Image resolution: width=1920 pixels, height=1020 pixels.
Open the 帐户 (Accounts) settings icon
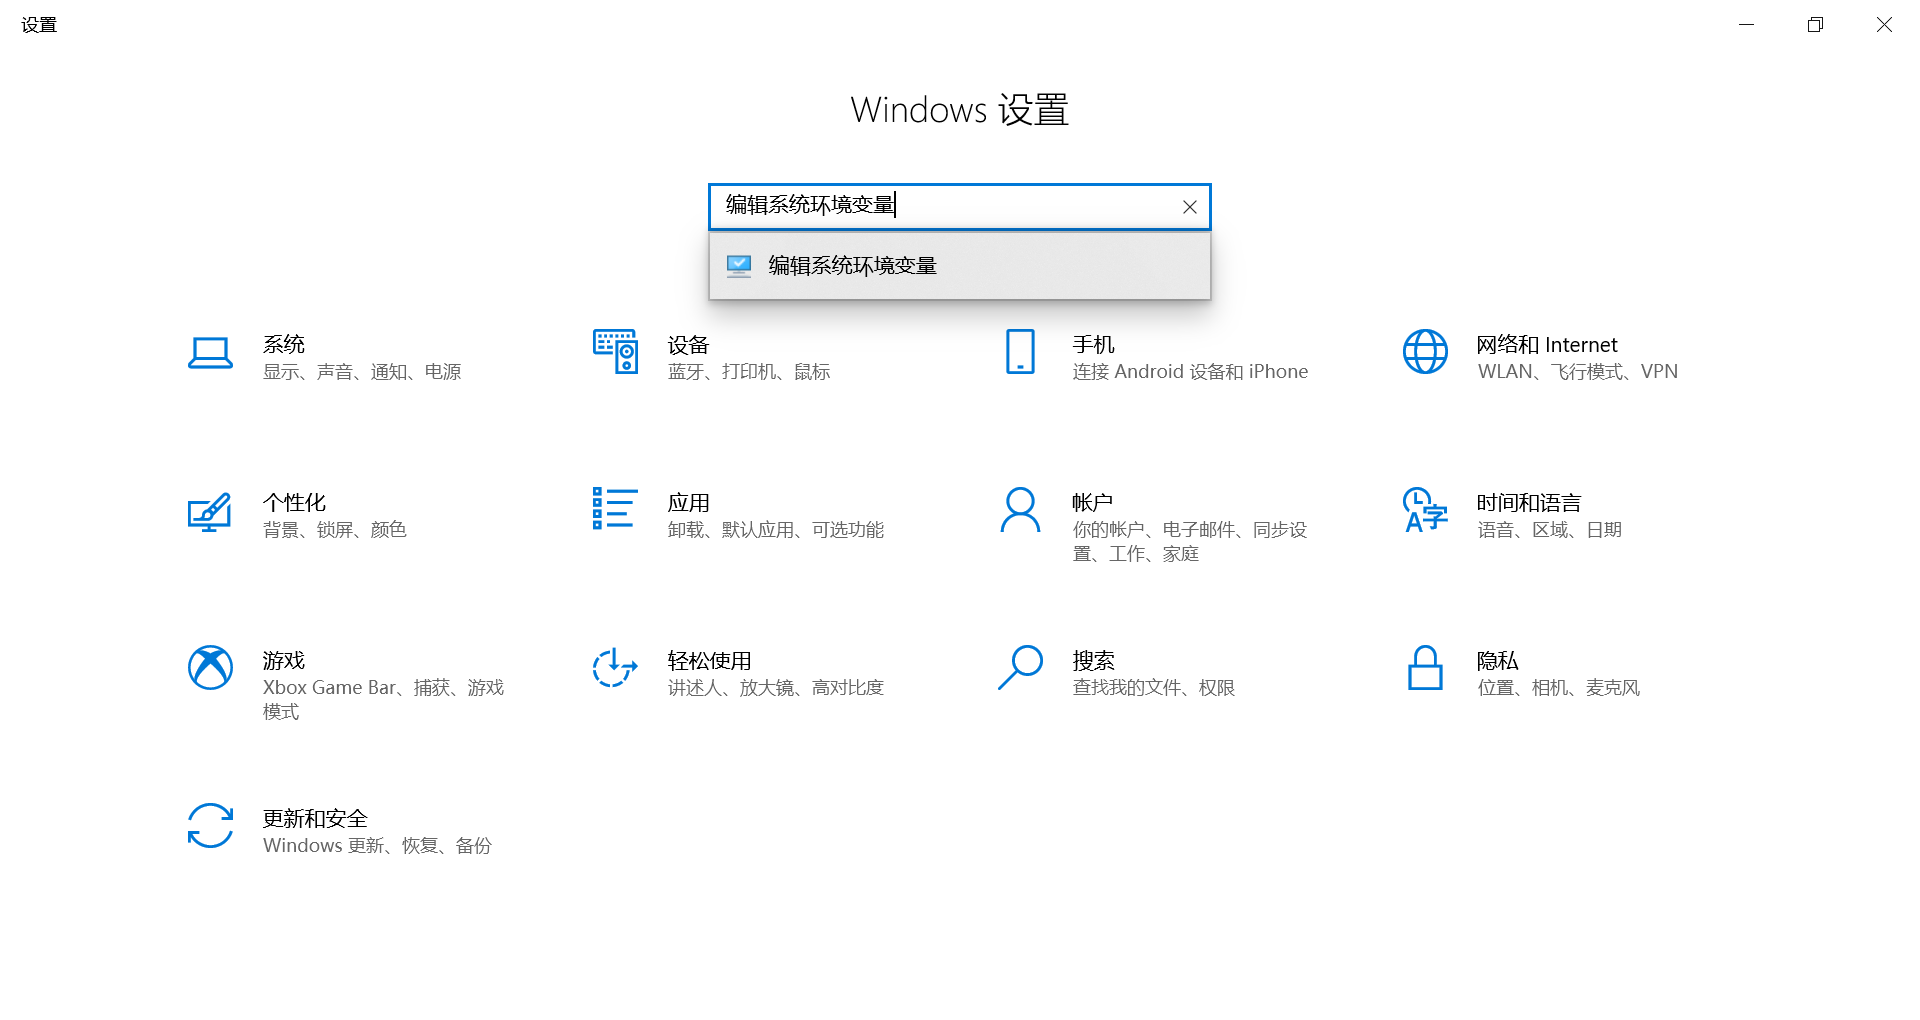tap(1019, 510)
